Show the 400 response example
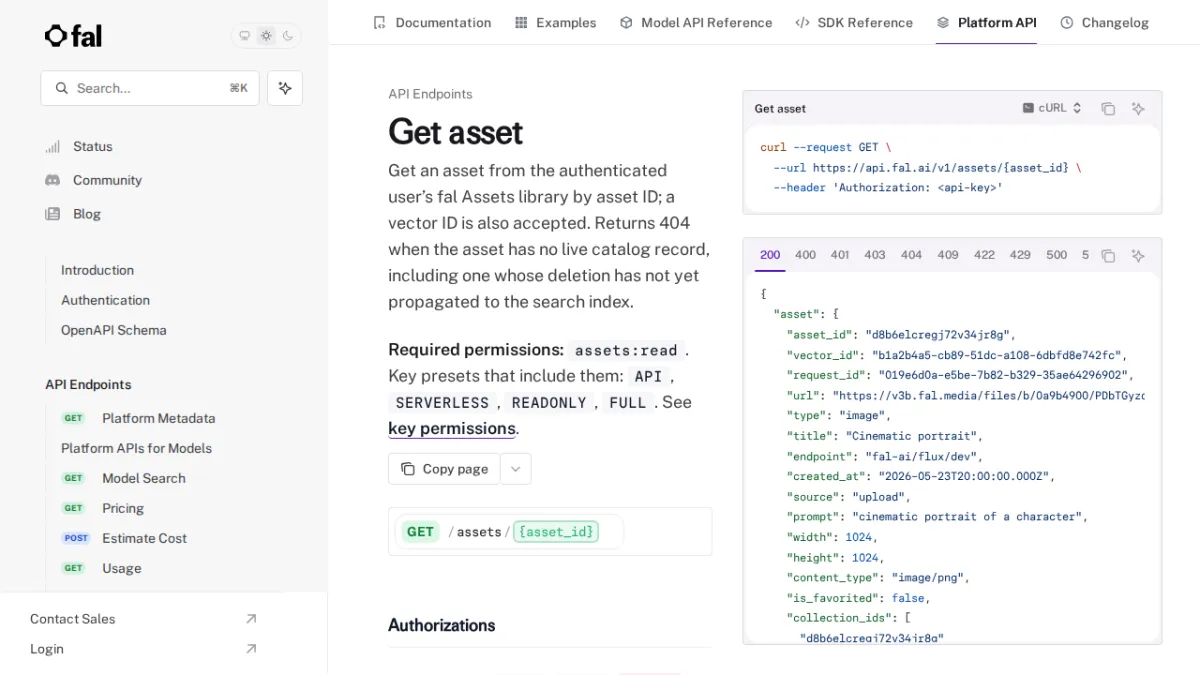 (x=805, y=255)
